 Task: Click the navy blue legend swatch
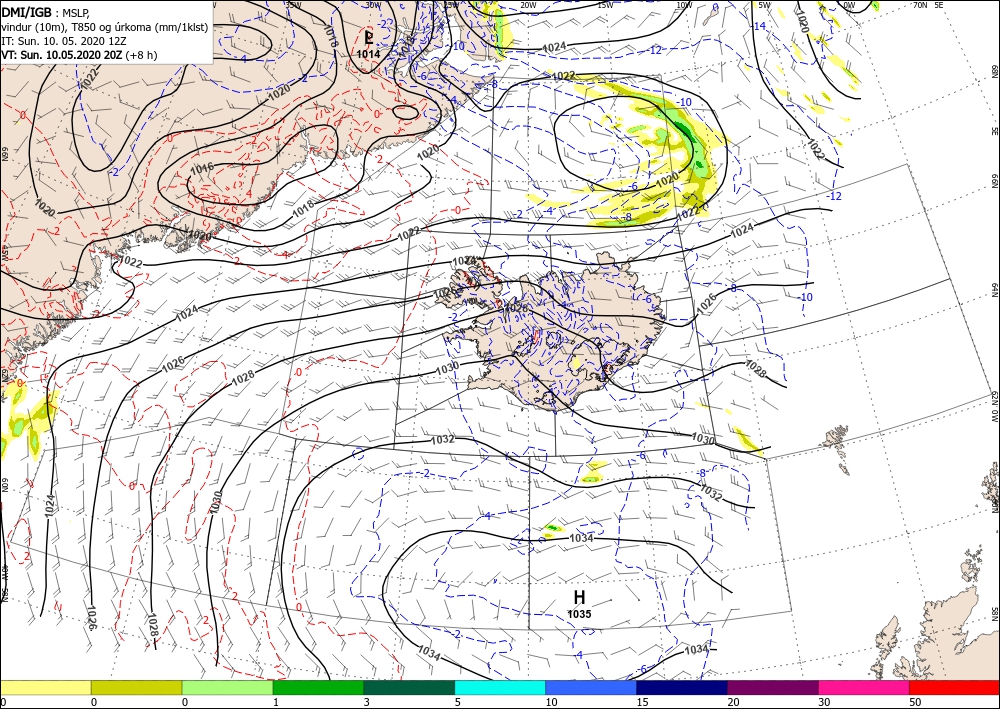click(682, 687)
